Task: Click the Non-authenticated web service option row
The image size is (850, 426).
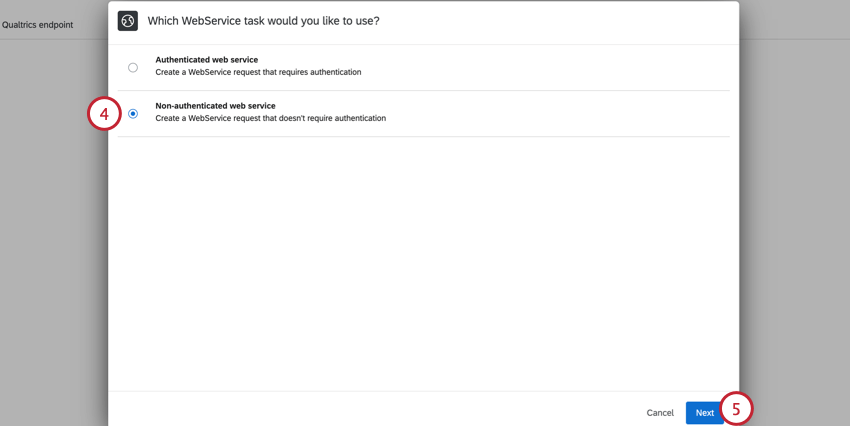Action: [x=423, y=114]
